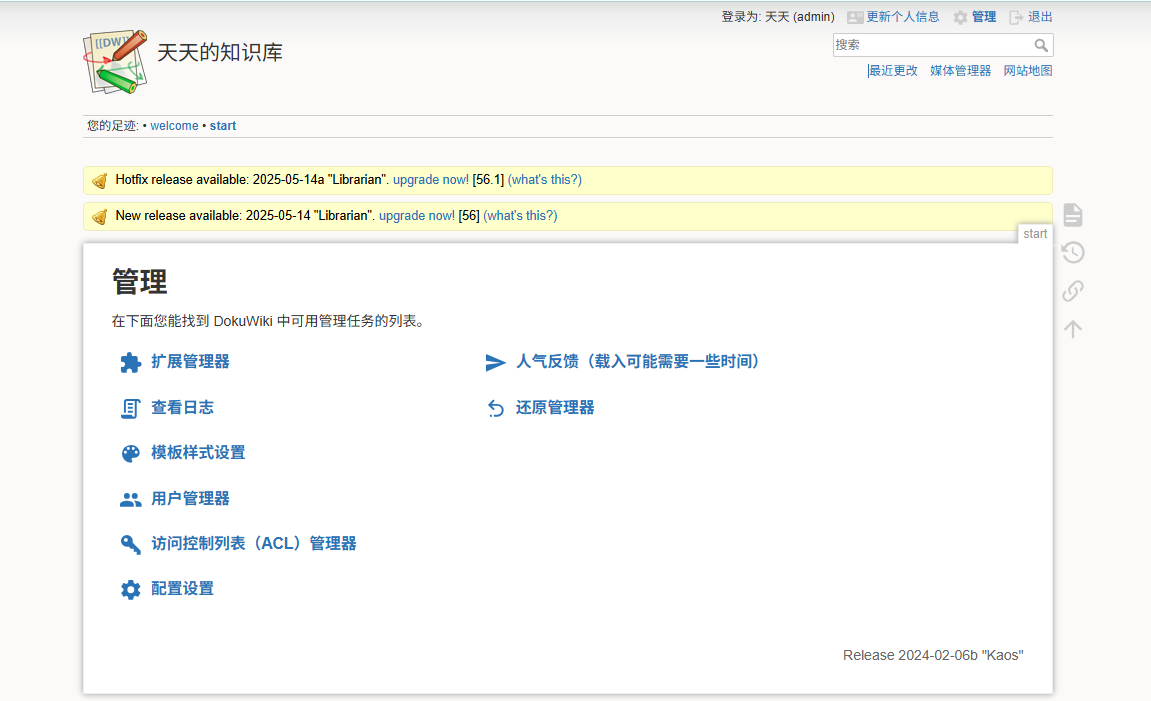The image size is (1151, 701).
Task: Open the Extension Manager puzzle icon
Action: 131,363
